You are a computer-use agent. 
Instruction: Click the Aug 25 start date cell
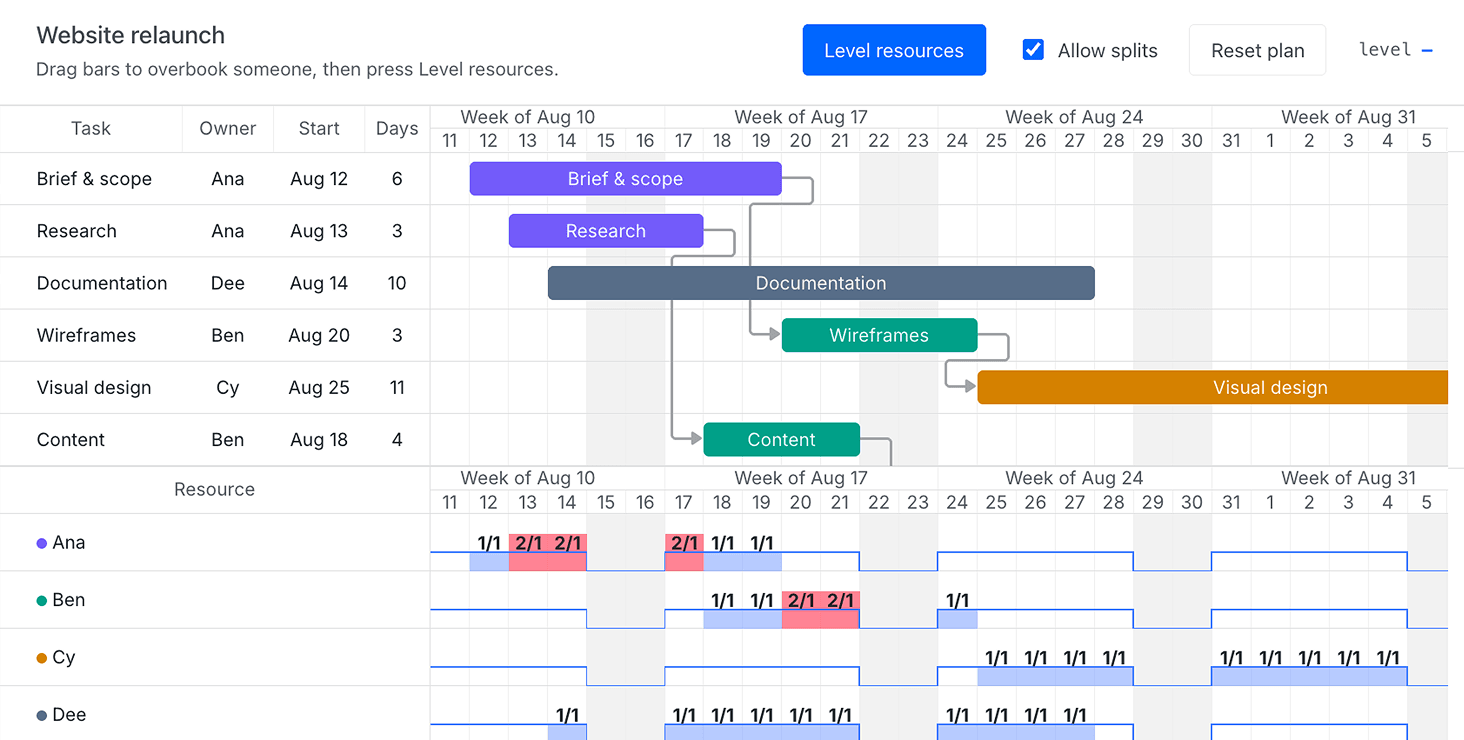319,387
